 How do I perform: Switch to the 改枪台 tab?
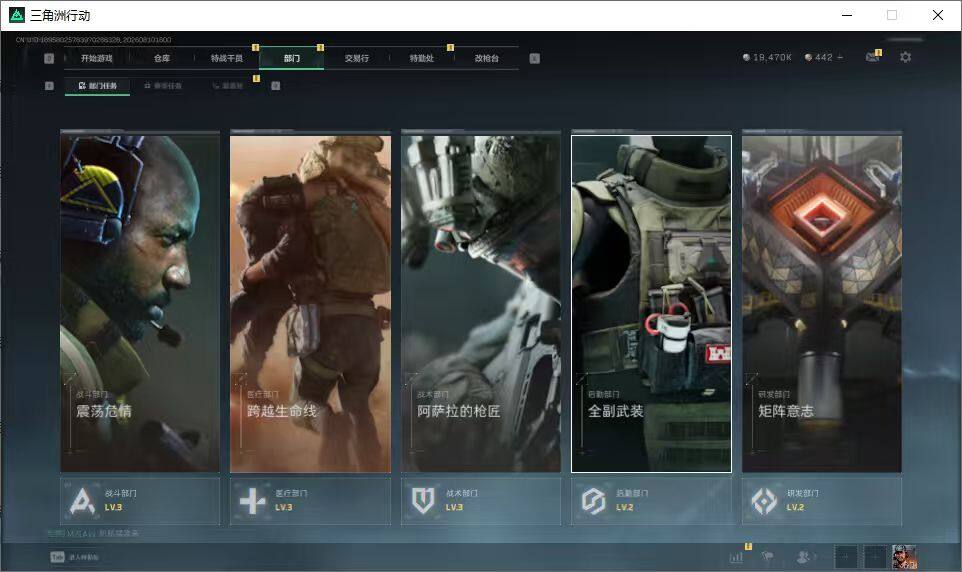[x=487, y=58]
